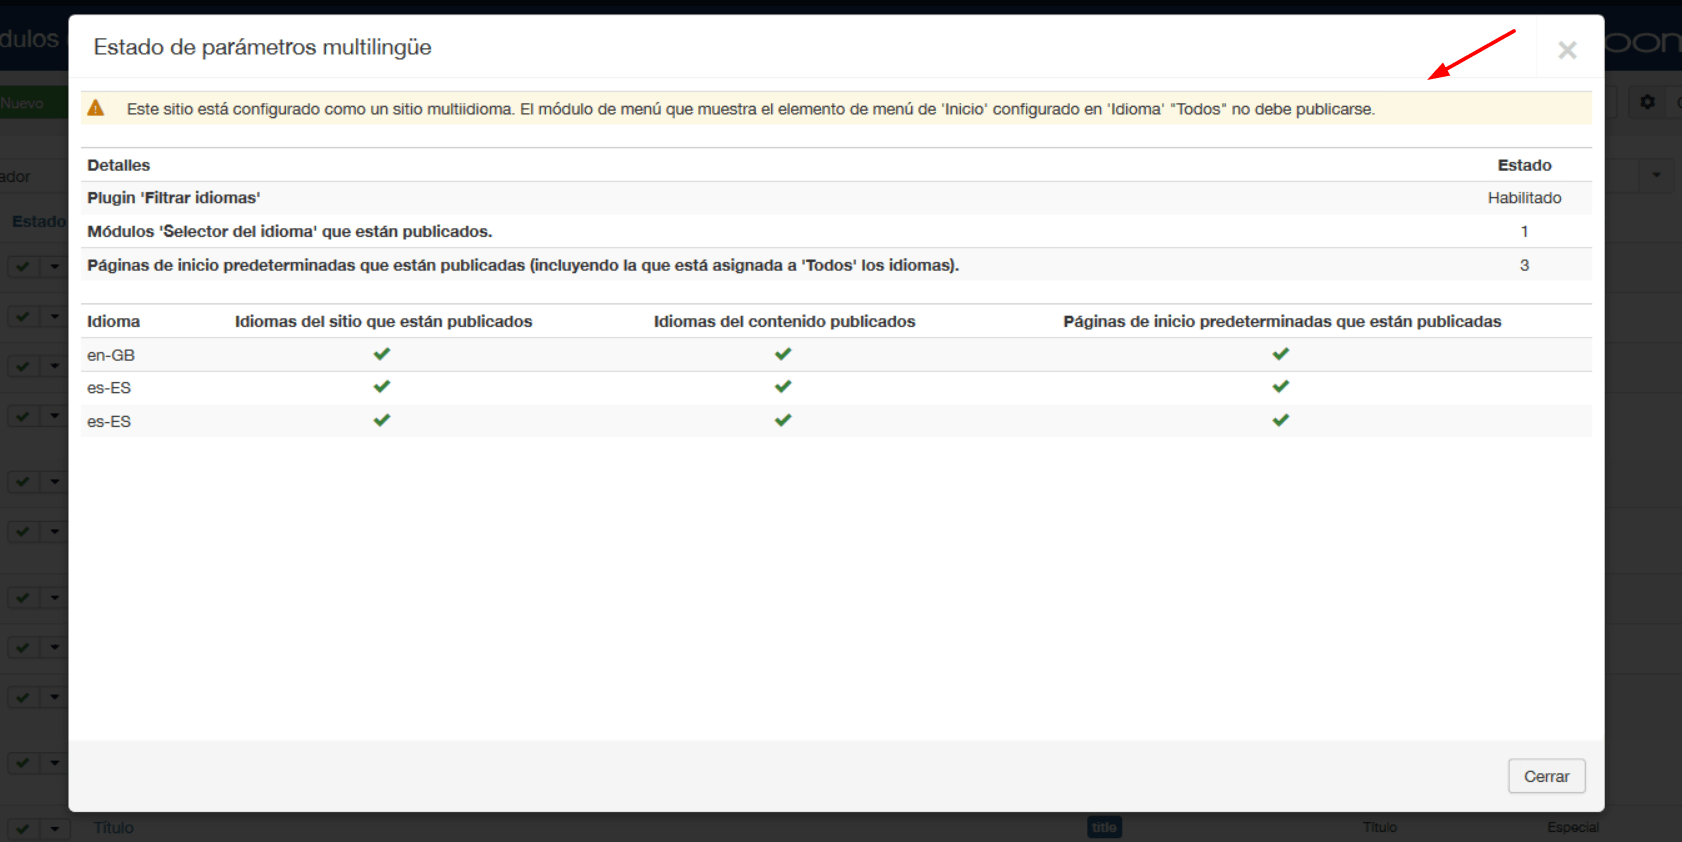Click the en-GB published home page checkmark
The image size is (1682, 842).
point(1281,354)
